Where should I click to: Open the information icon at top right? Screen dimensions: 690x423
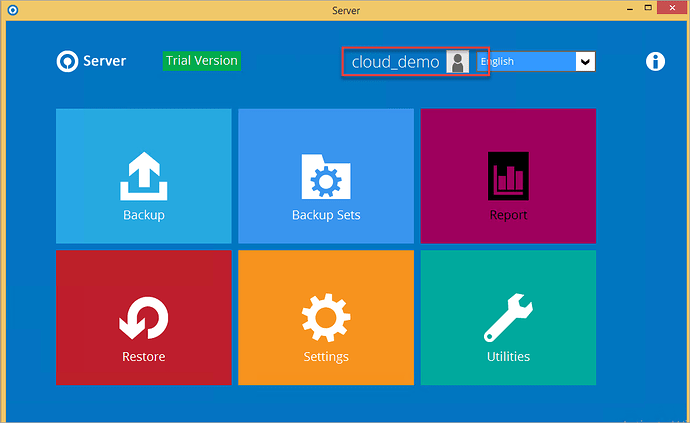(x=655, y=61)
